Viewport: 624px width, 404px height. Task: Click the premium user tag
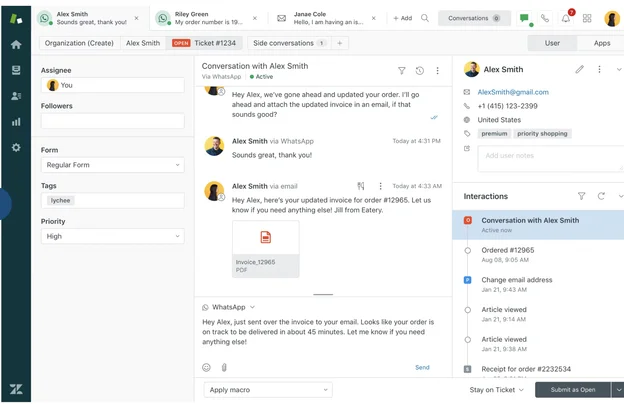click(494, 134)
